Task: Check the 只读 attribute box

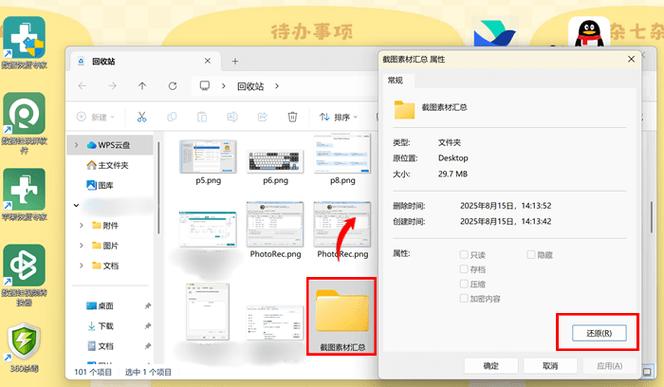Action: coord(464,254)
